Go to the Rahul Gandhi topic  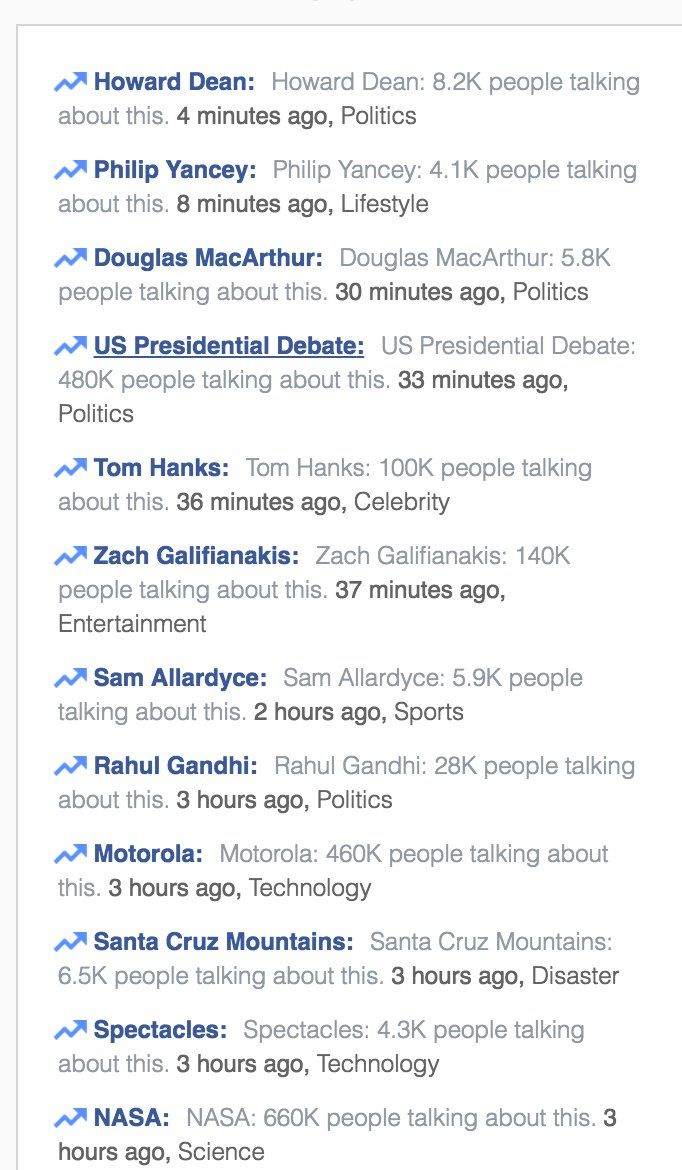coord(175,766)
